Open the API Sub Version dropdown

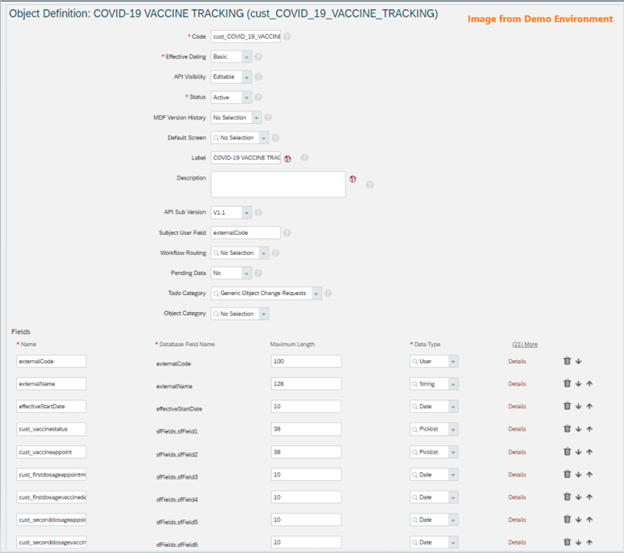246,212
